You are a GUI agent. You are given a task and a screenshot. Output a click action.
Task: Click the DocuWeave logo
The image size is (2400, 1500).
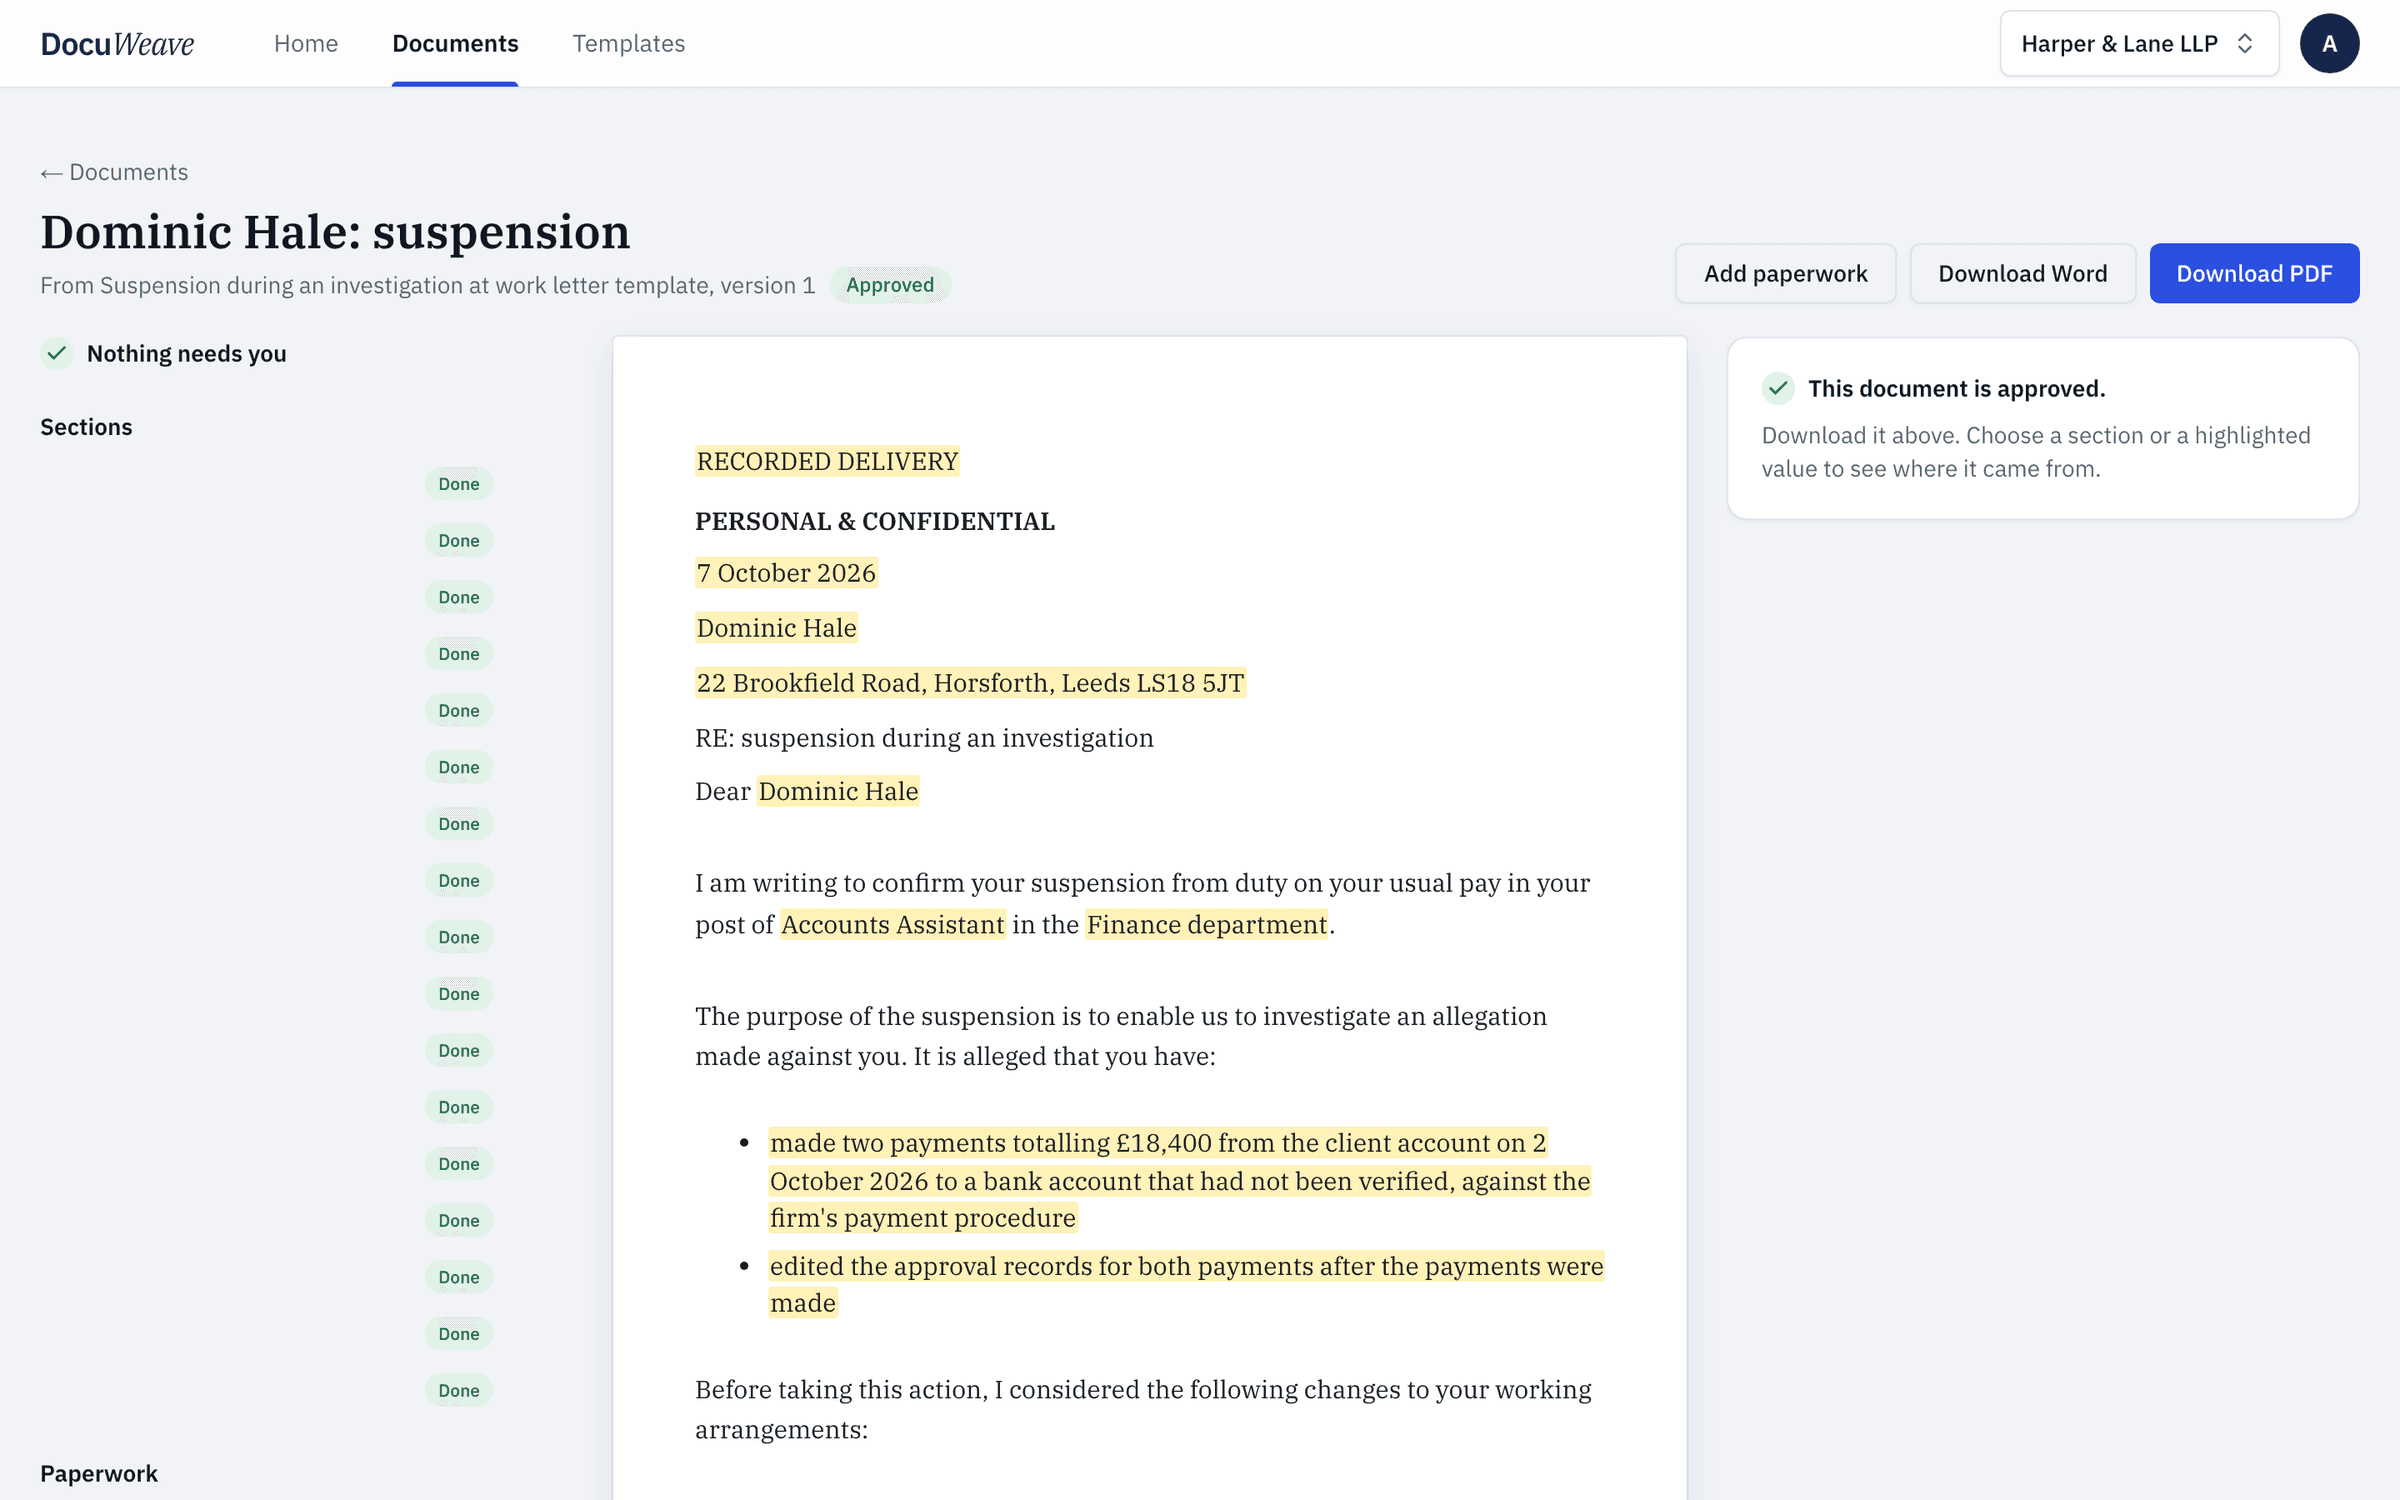point(117,43)
